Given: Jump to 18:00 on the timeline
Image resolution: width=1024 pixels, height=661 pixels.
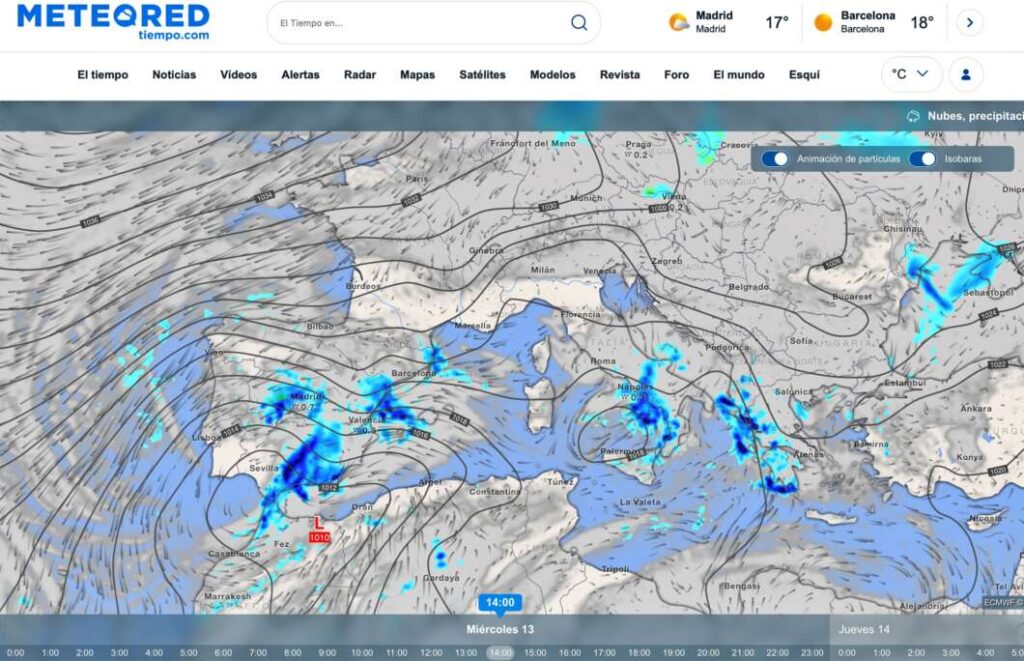Looking at the screenshot, I should point(639,653).
